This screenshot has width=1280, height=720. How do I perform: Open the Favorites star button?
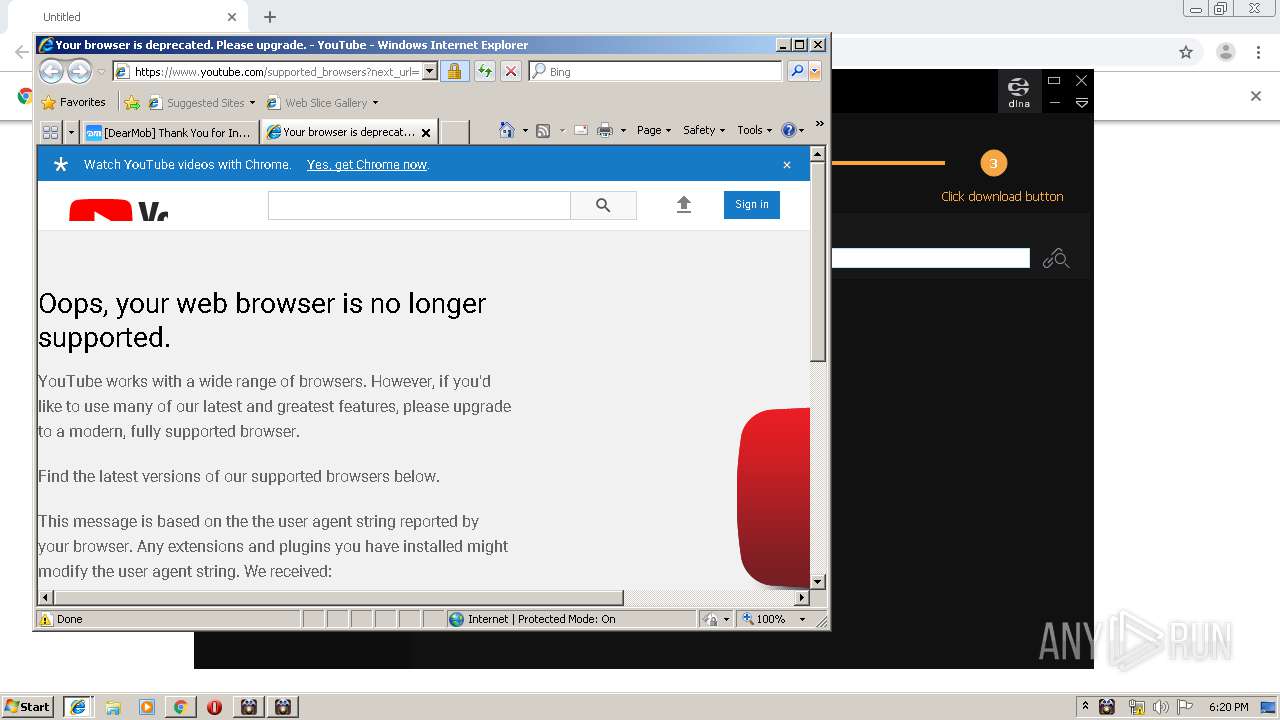(73, 102)
